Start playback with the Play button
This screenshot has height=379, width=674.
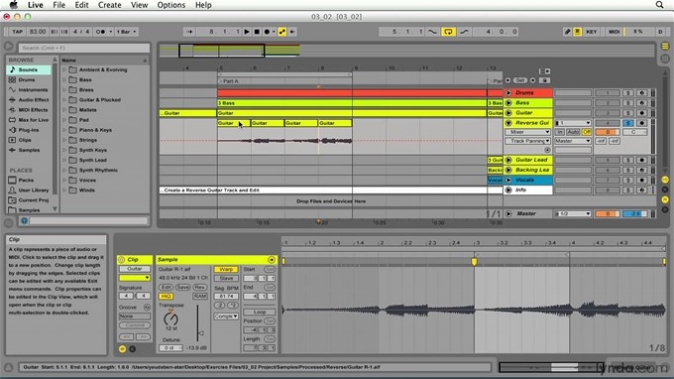pyautogui.click(x=247, y=32)
